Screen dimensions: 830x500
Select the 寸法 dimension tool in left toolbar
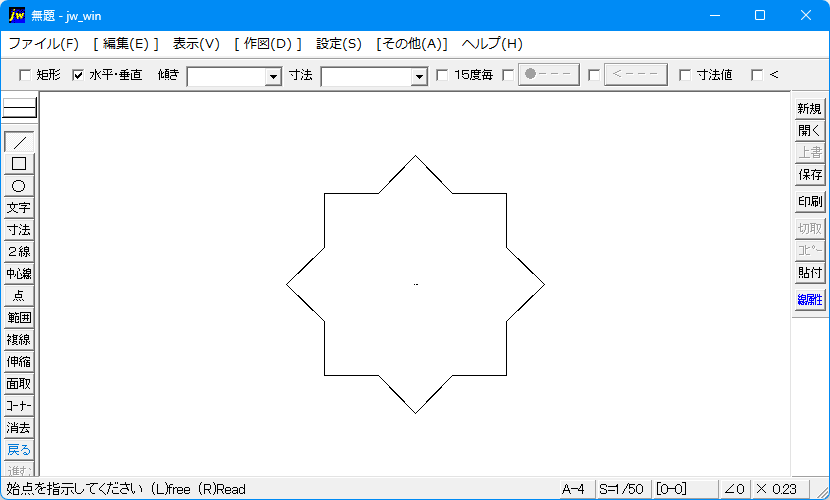click(x=19, y=230)
